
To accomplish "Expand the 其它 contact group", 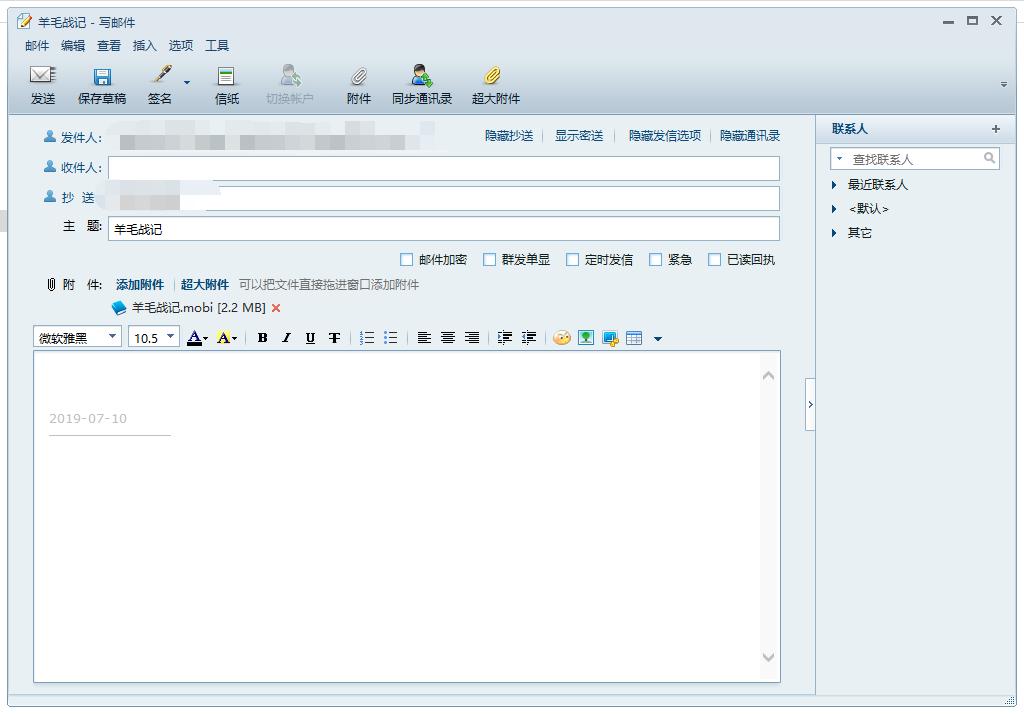I will (x=834, y=233).
